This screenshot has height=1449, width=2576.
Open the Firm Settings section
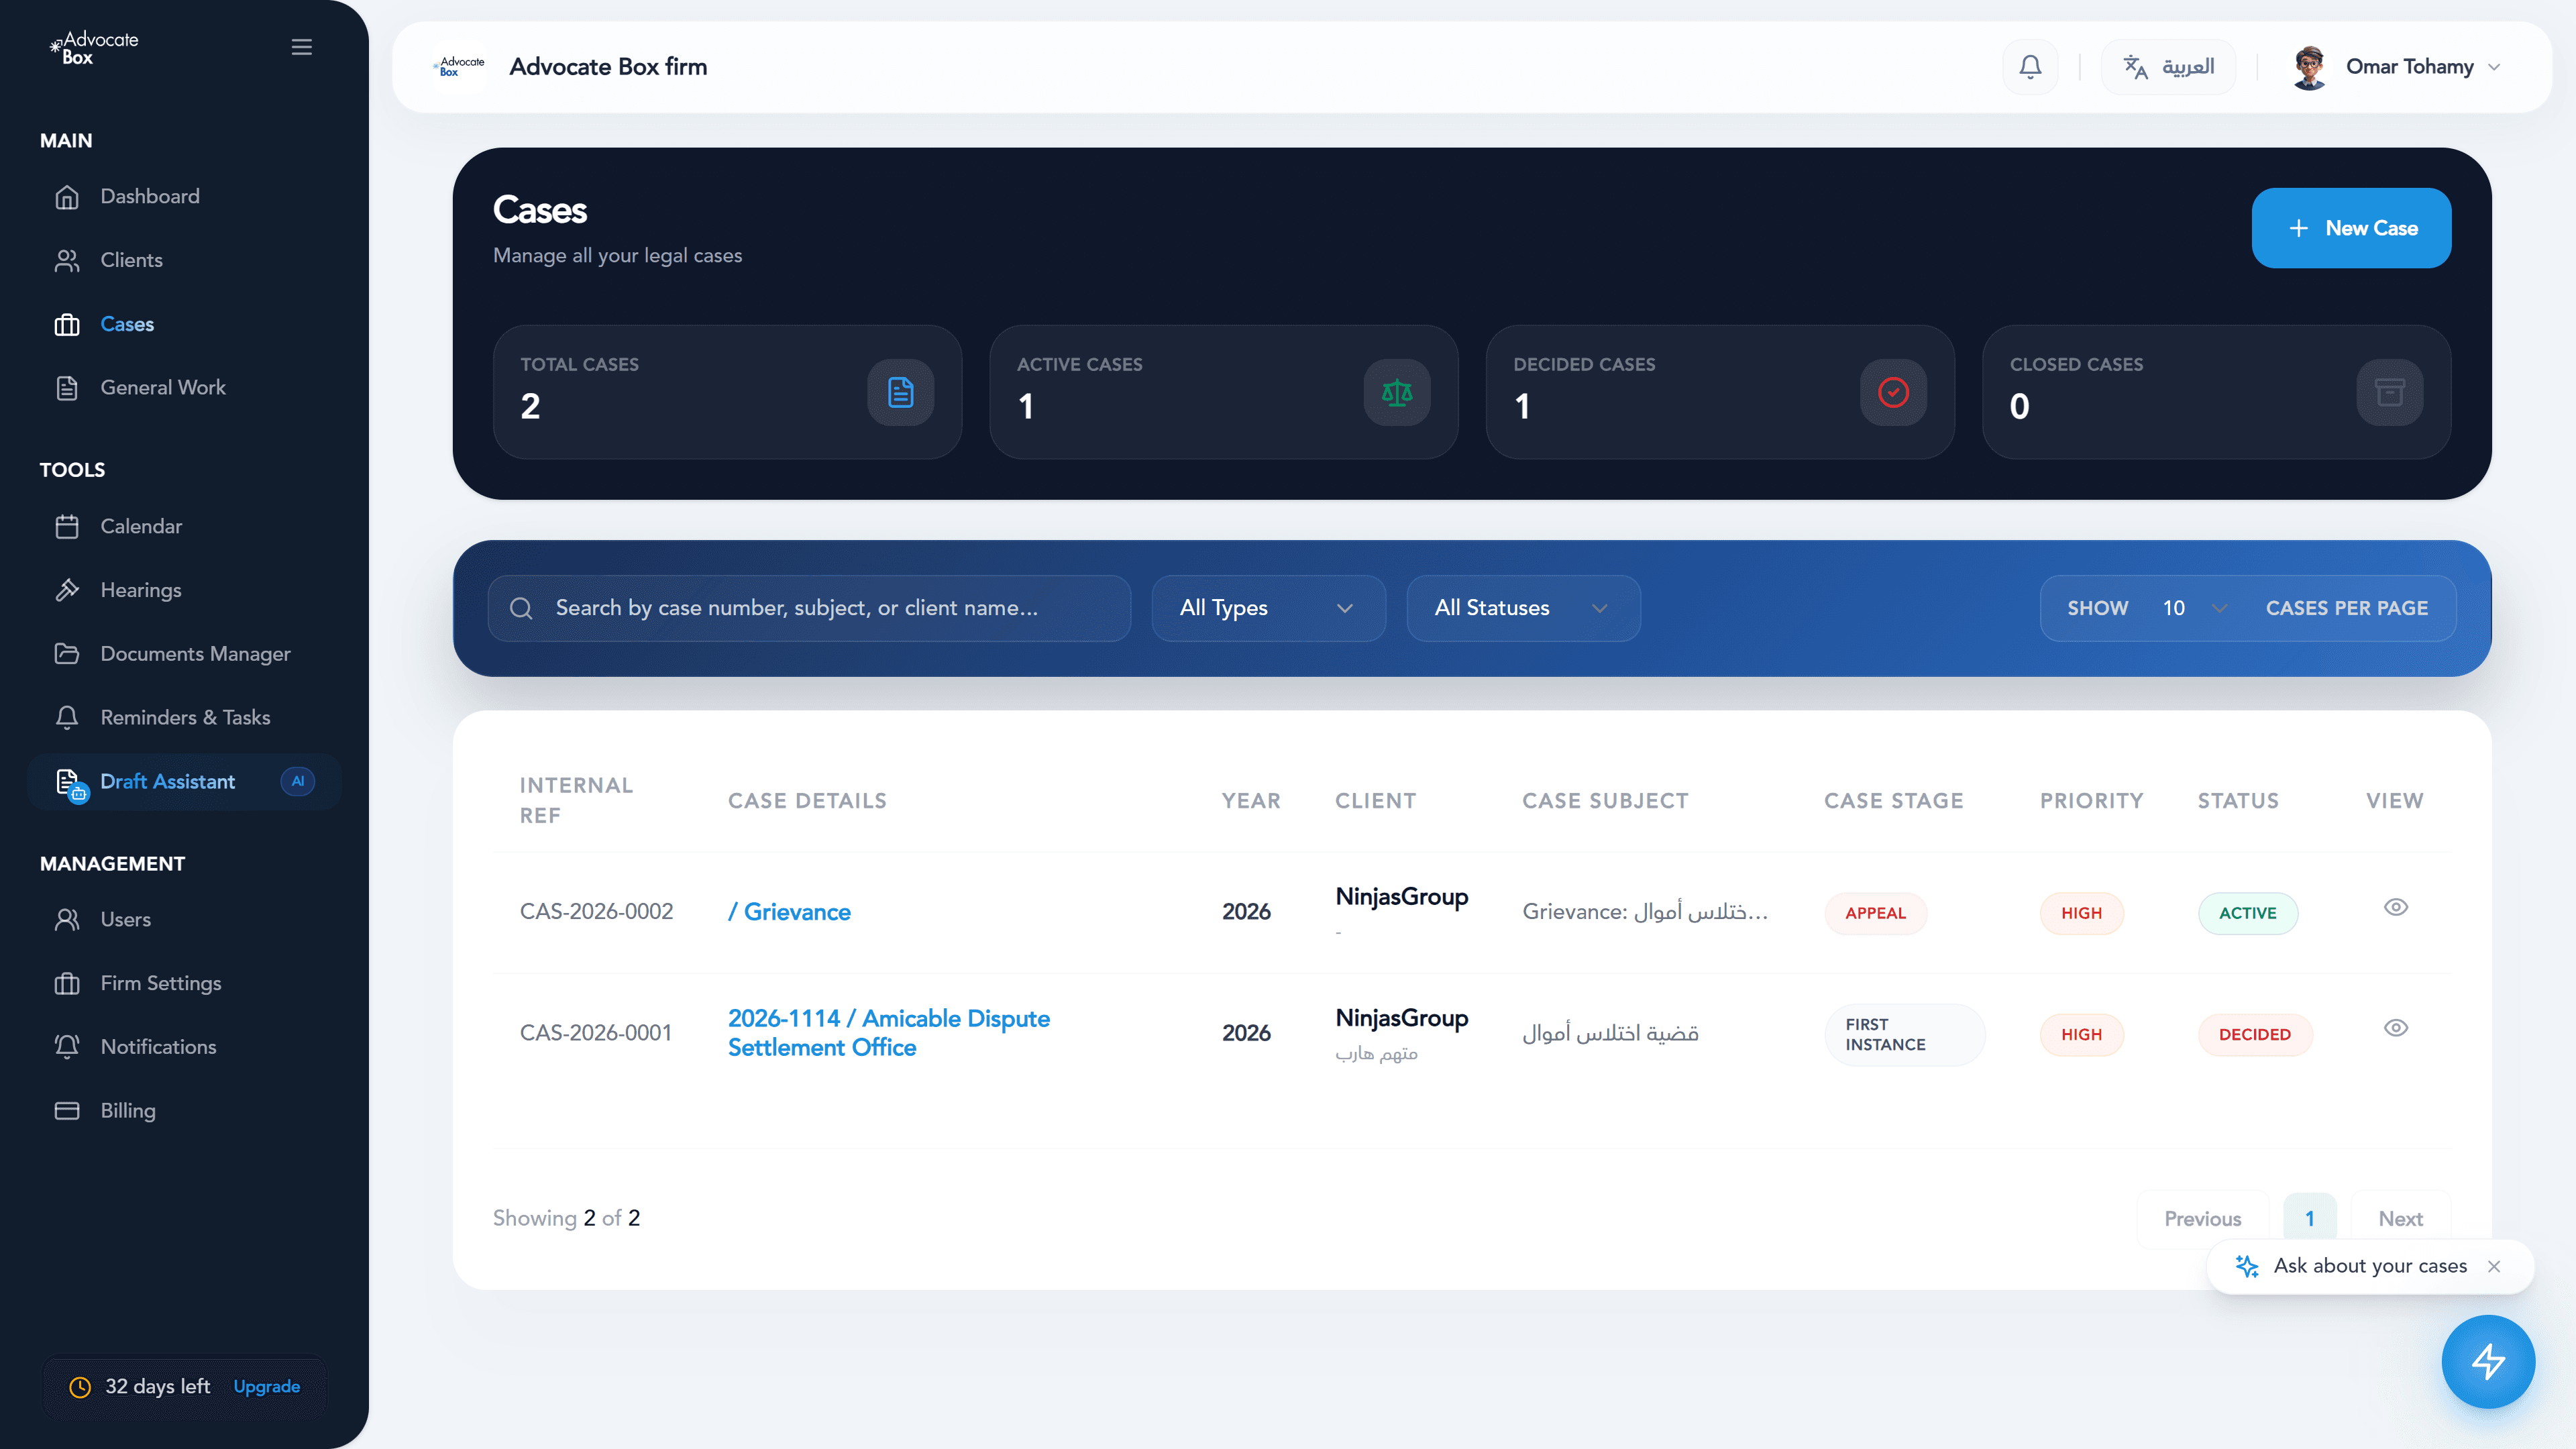160,983
